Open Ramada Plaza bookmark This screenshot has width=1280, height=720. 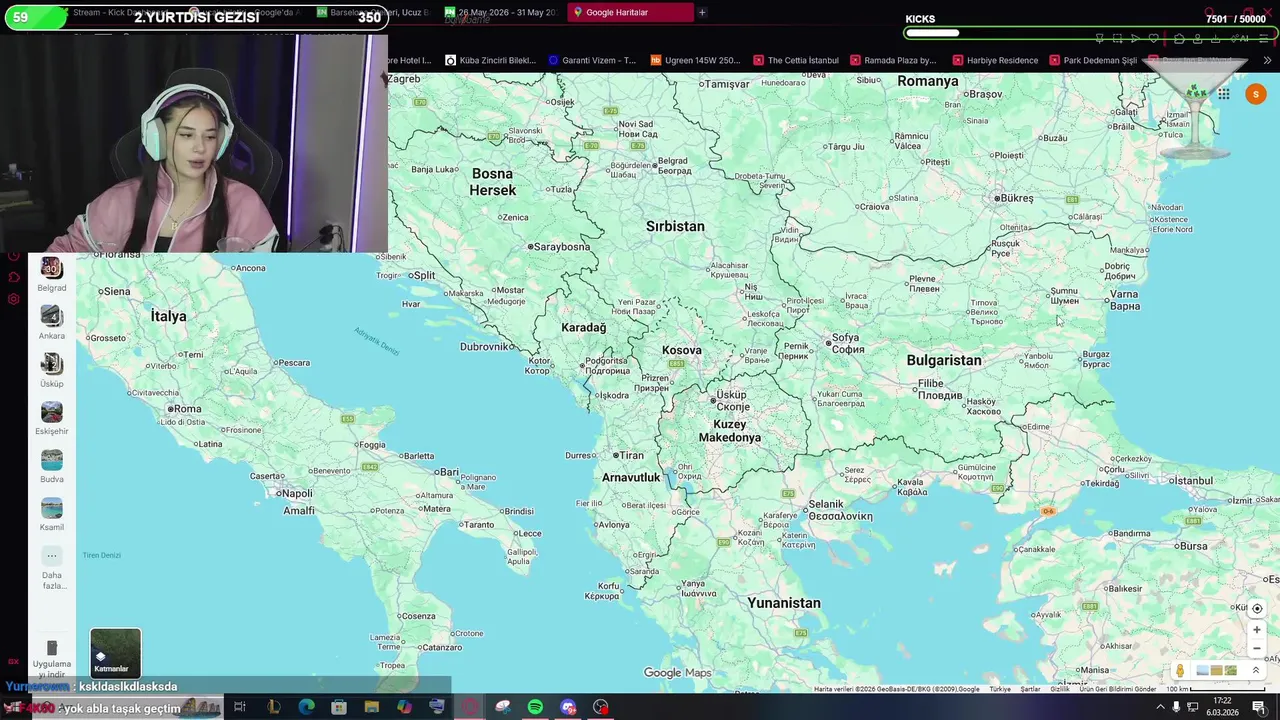click(893, 60)
